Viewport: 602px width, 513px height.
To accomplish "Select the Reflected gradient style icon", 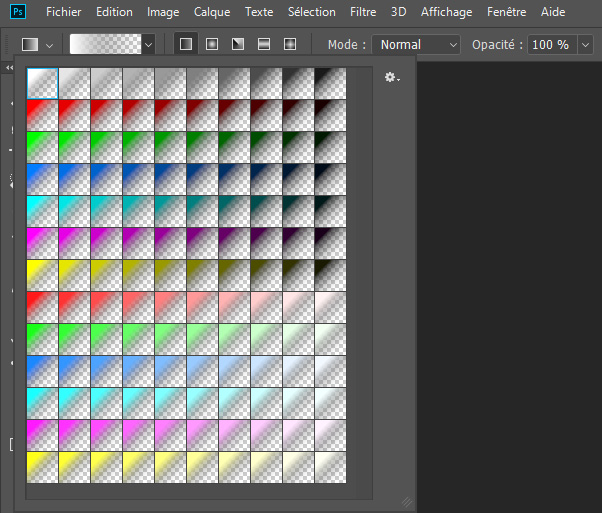I will point(264,45).
